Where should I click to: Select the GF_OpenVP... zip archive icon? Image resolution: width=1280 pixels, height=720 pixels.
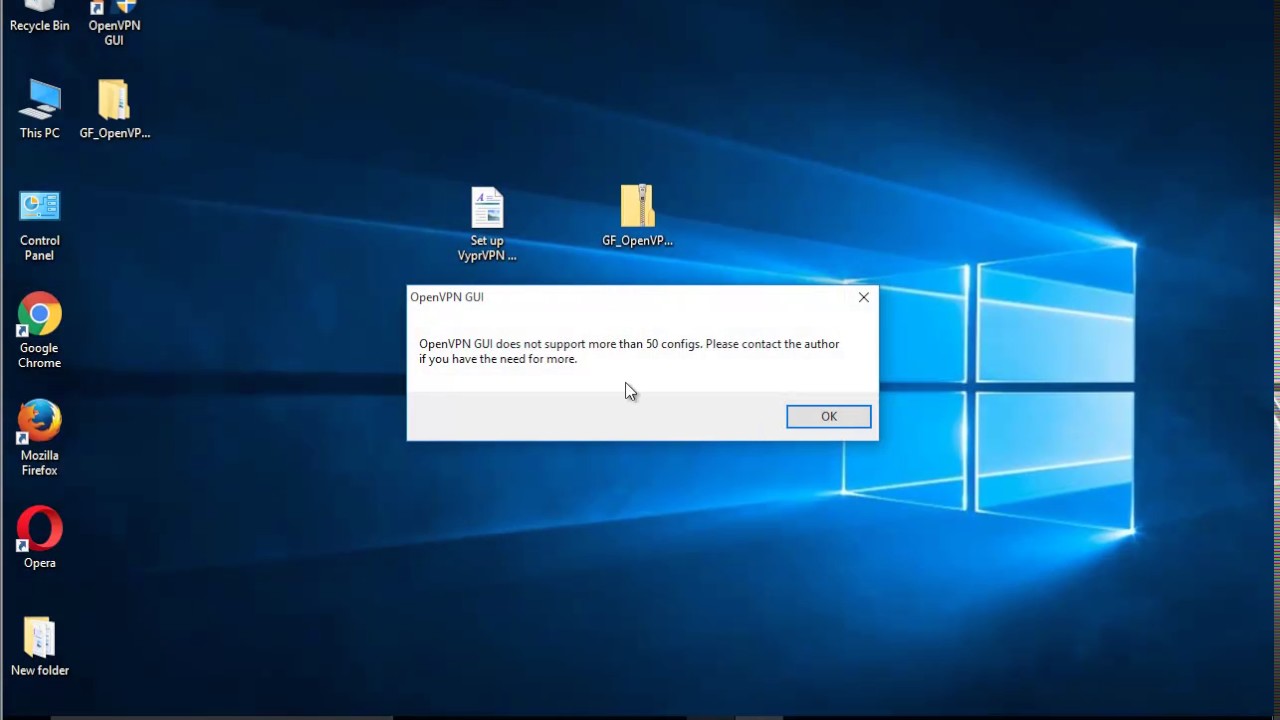(637, 216)
